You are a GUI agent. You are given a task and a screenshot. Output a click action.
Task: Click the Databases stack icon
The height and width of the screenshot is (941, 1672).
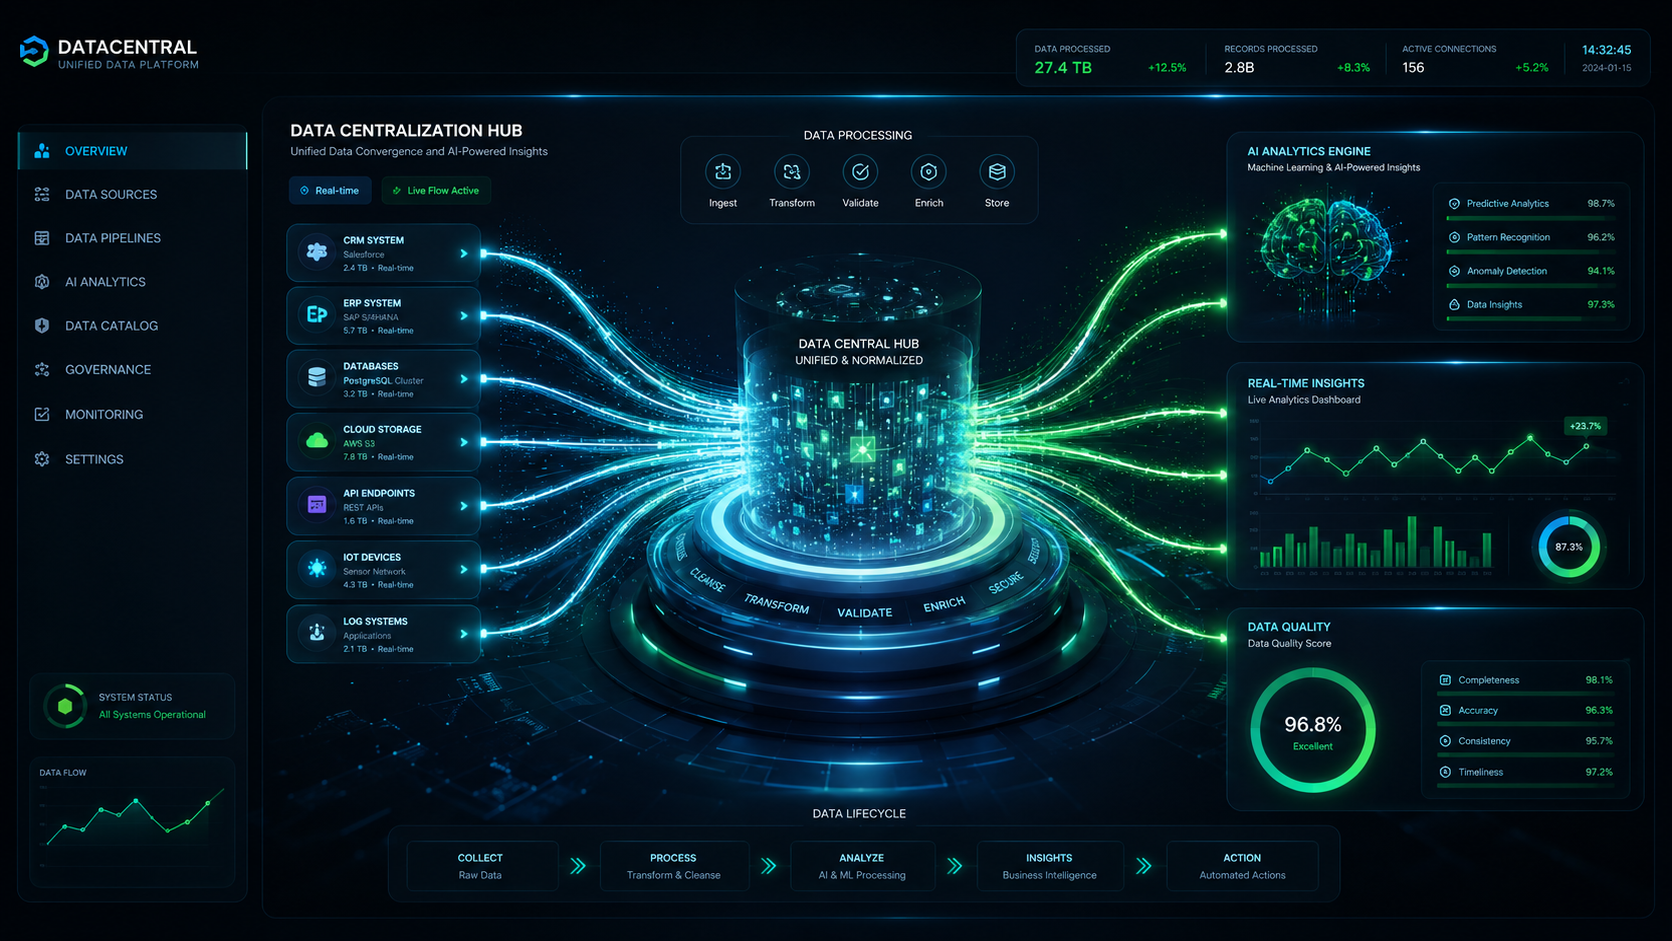[317, 378]
